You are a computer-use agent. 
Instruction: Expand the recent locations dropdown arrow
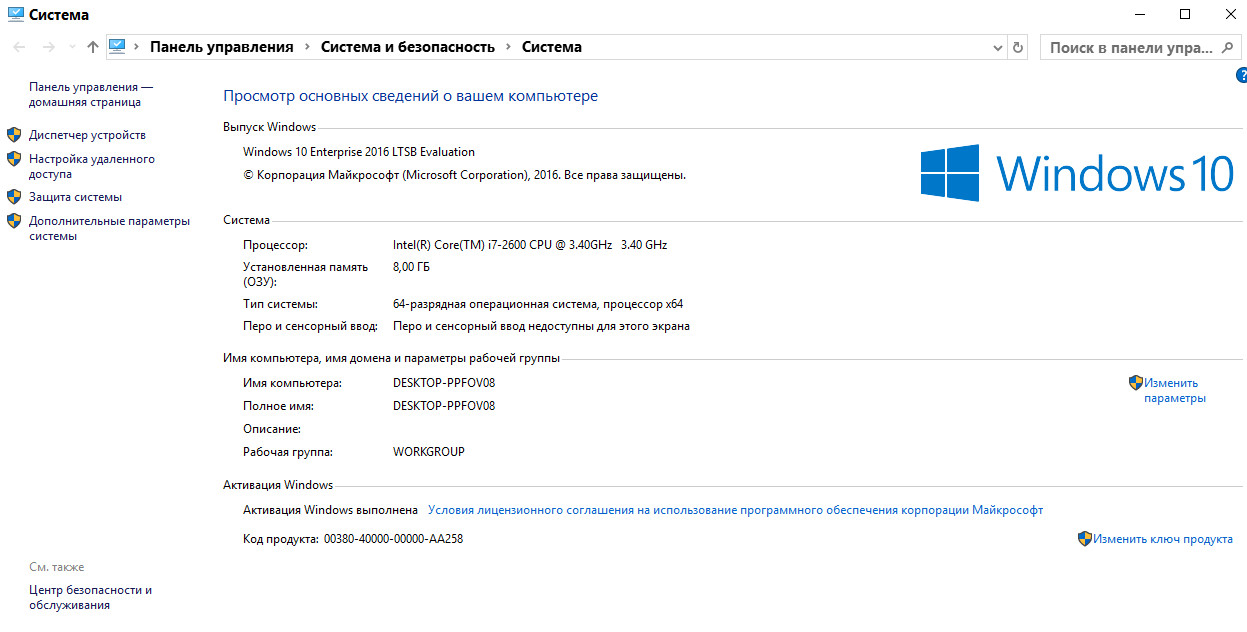pos(71,47)
